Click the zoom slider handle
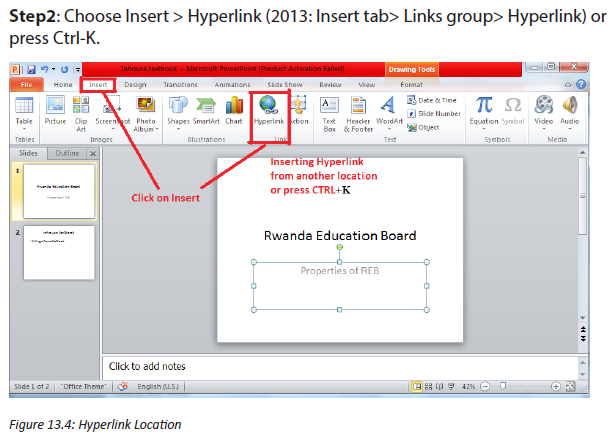The height and width of the screenshot is (435, 611). tap(503, 386)
